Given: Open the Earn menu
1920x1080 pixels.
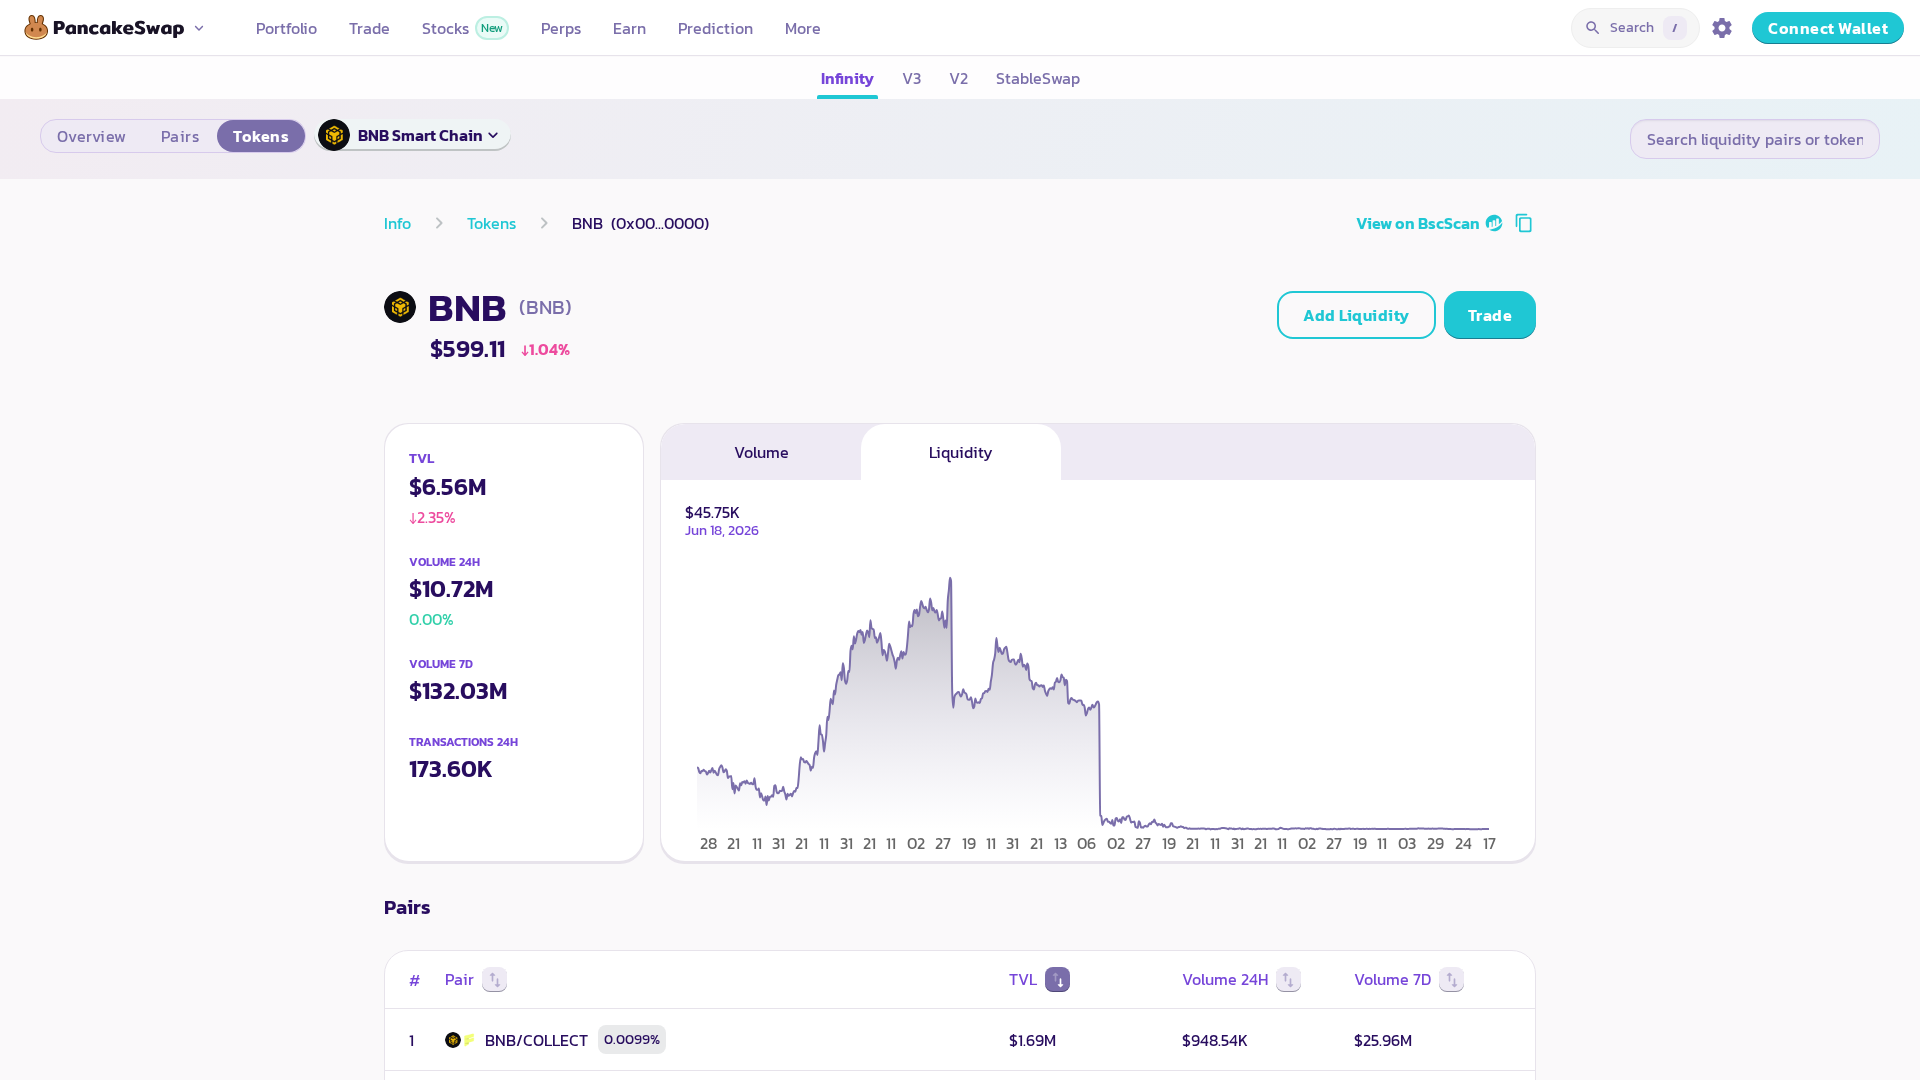Looking at the screenshot, I should [629, 28].
